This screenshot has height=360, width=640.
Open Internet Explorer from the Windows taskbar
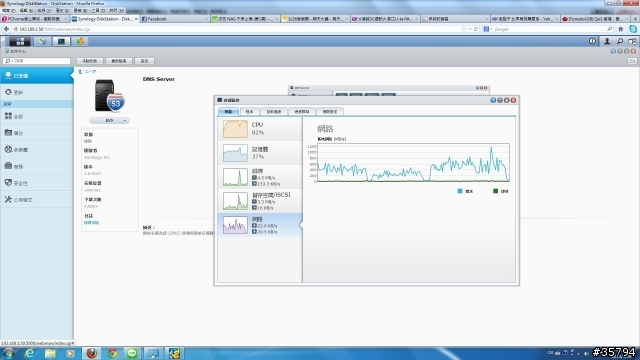(29, 353)
